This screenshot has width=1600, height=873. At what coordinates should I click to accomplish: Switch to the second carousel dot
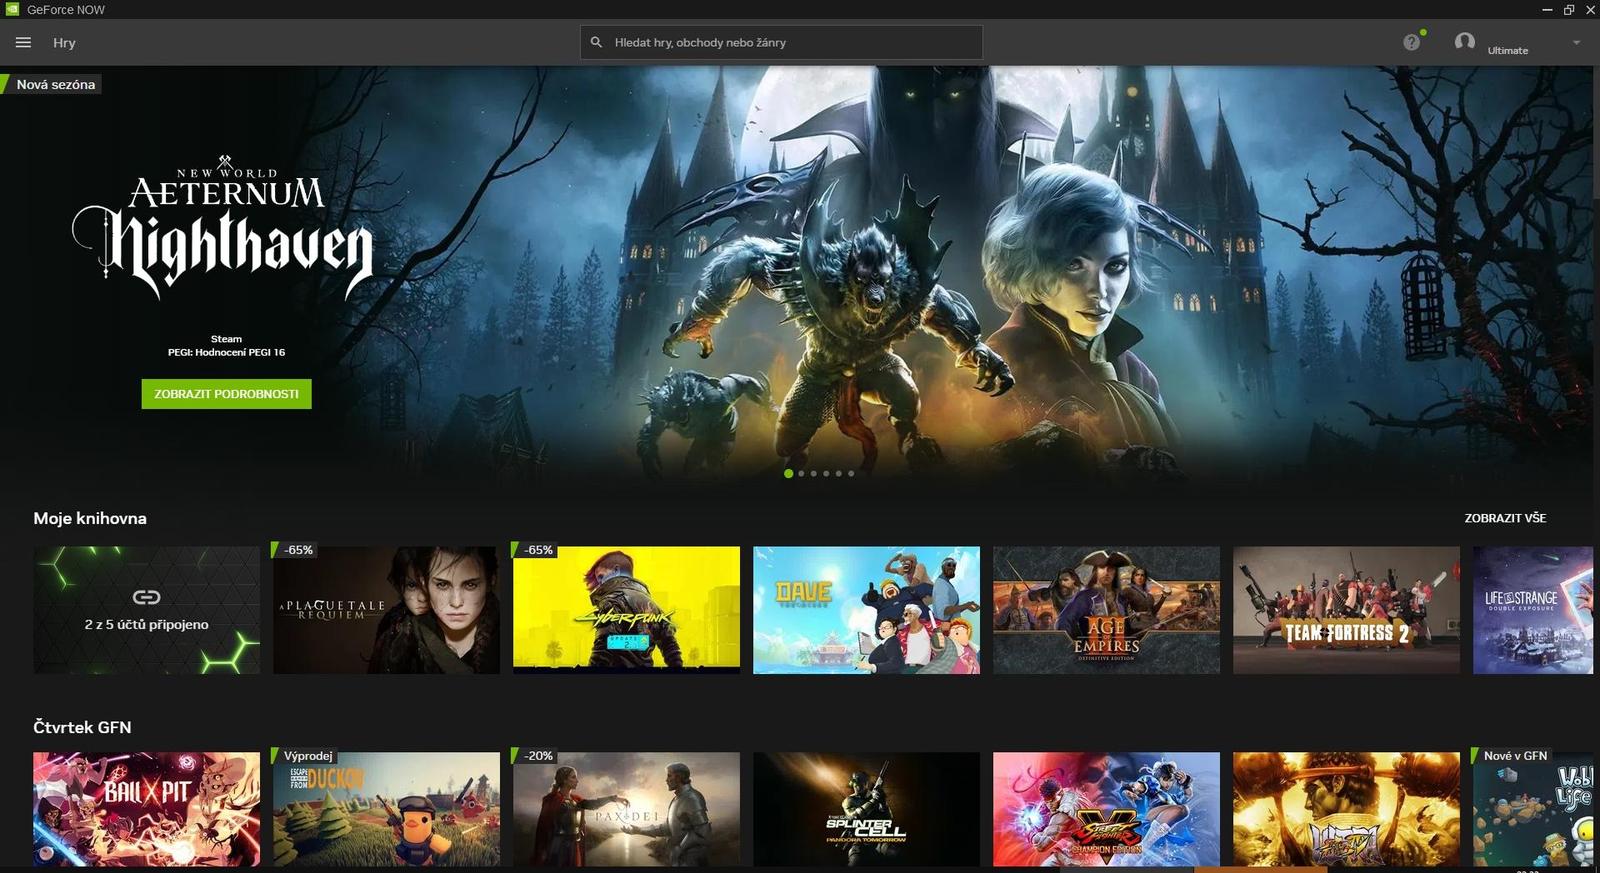[x=801, y=474]
